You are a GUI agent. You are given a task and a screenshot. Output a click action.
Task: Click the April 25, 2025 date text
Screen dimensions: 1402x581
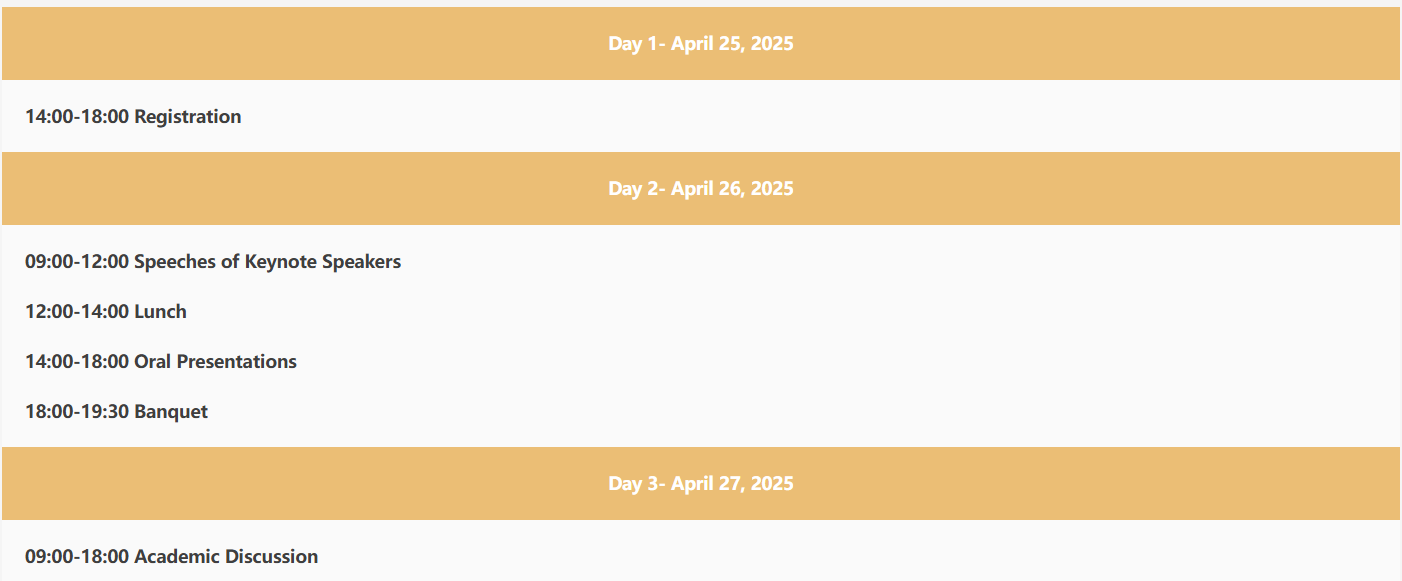point(732,44)
